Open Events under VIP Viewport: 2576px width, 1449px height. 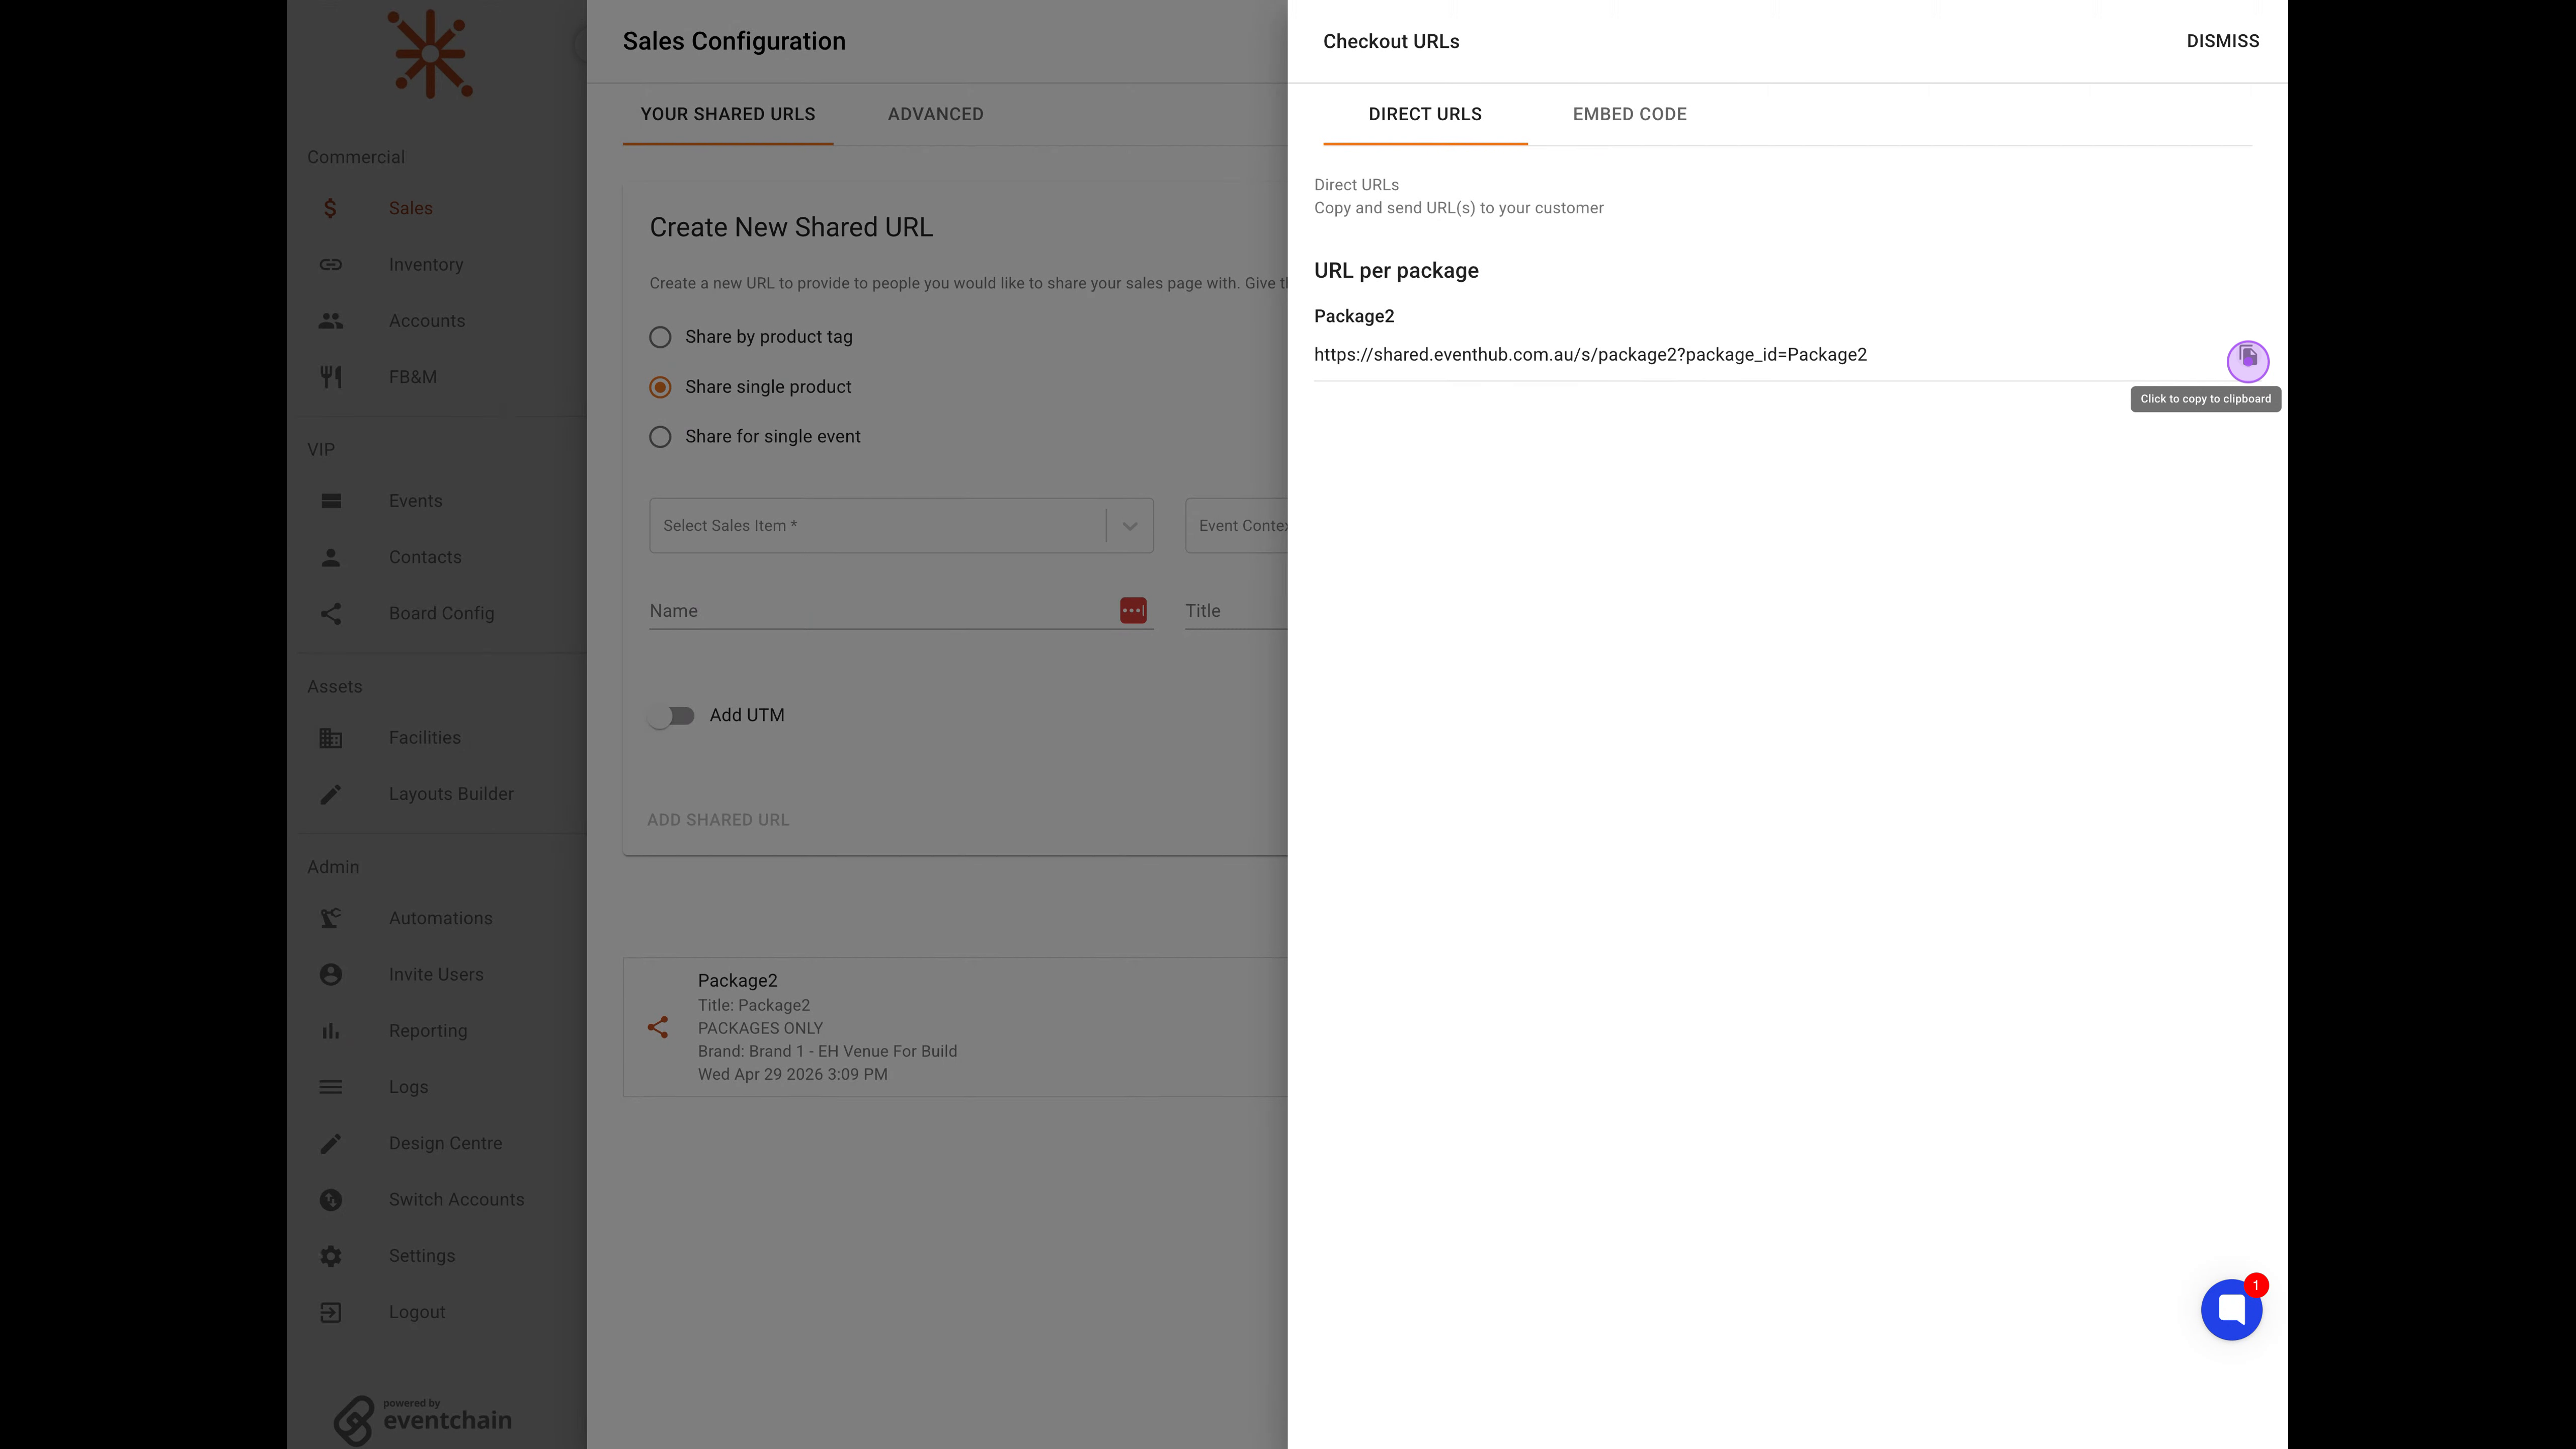point(416,501)
